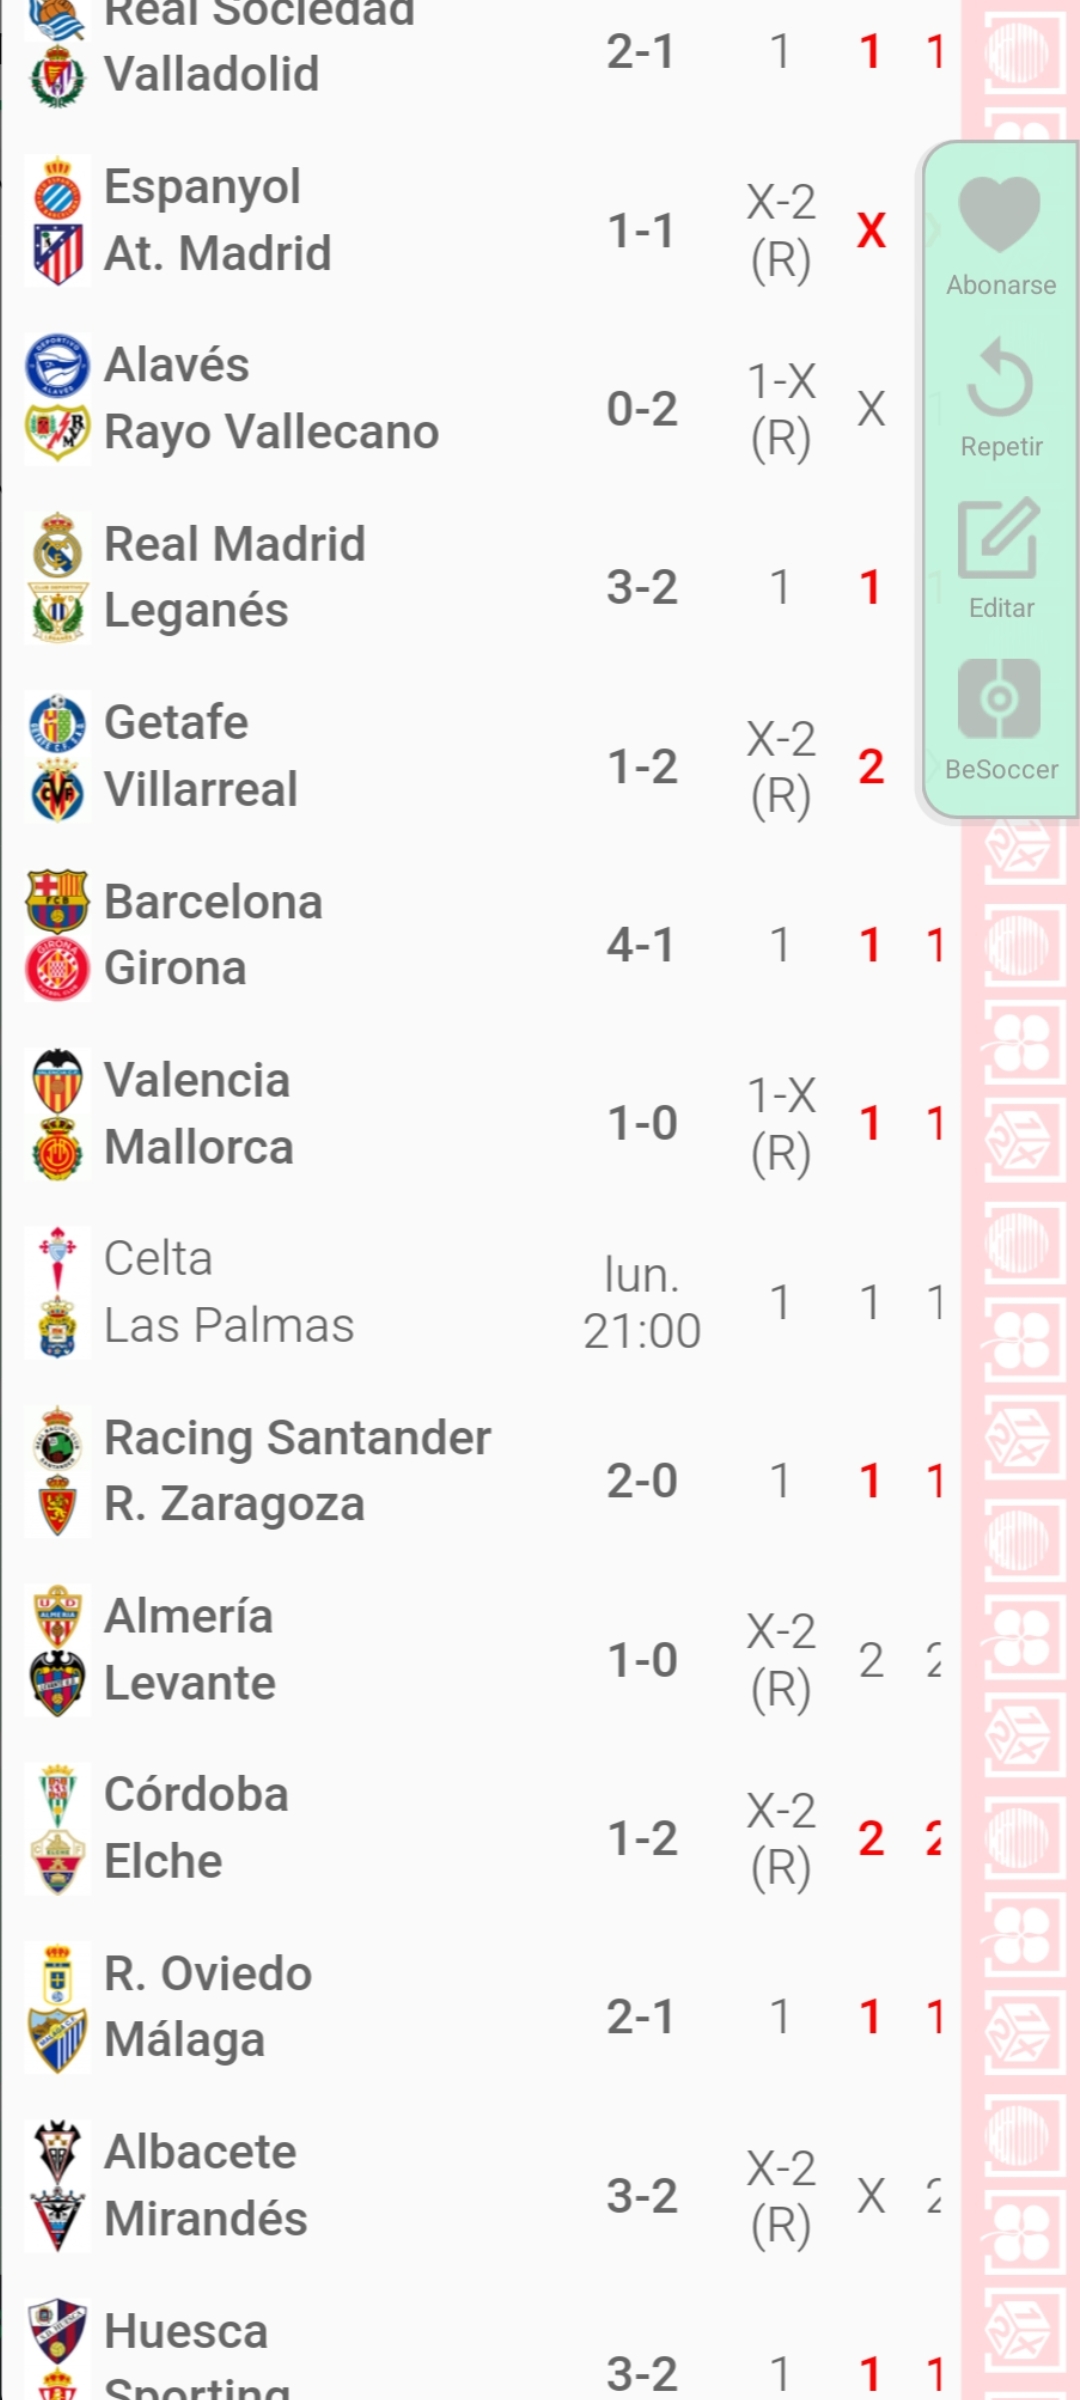Tap the X-2 (R) forecast for Espanyol

(781, 231)
